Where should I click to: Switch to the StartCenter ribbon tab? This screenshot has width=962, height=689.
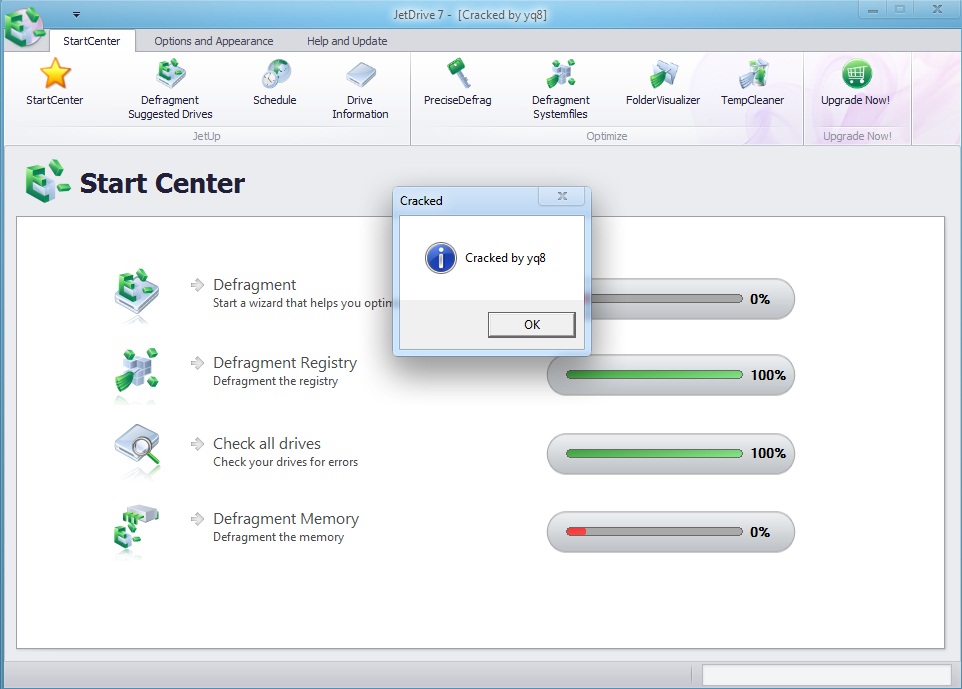pyautogui.click(x=91, y=41)
